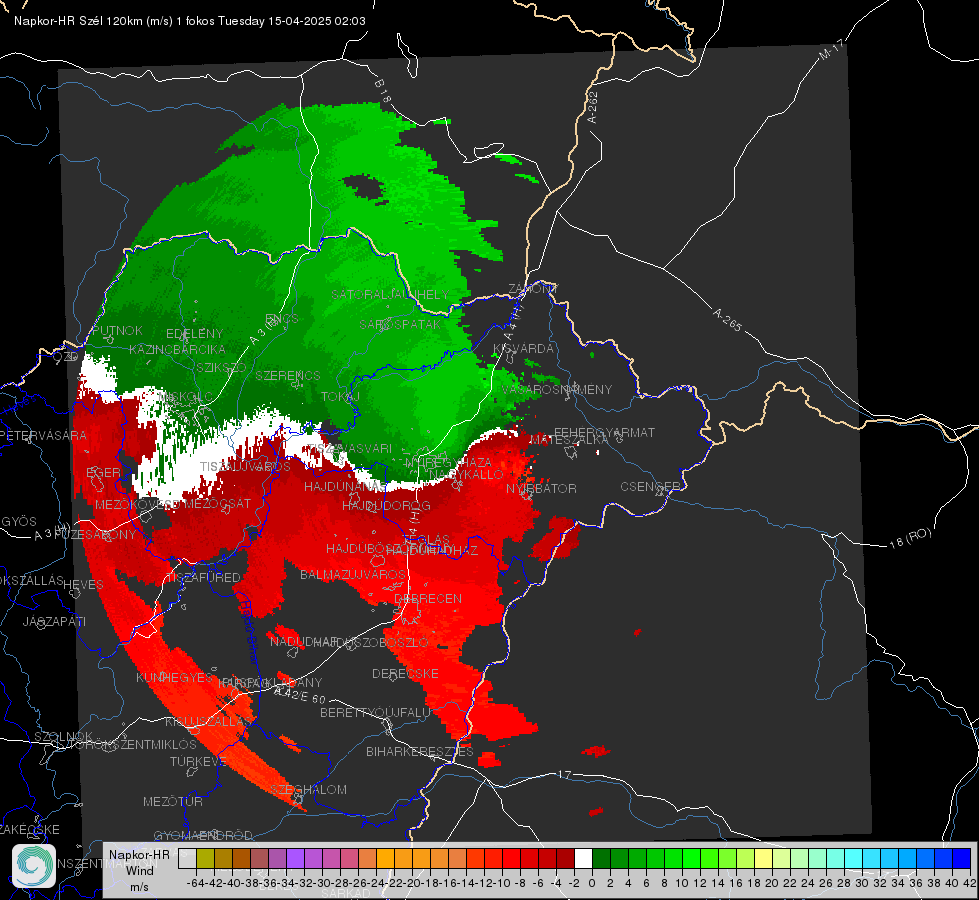This screenshot has width=979, height=900.
Task: Click the 'A-265' road label
Action: [x=727, y=320]
